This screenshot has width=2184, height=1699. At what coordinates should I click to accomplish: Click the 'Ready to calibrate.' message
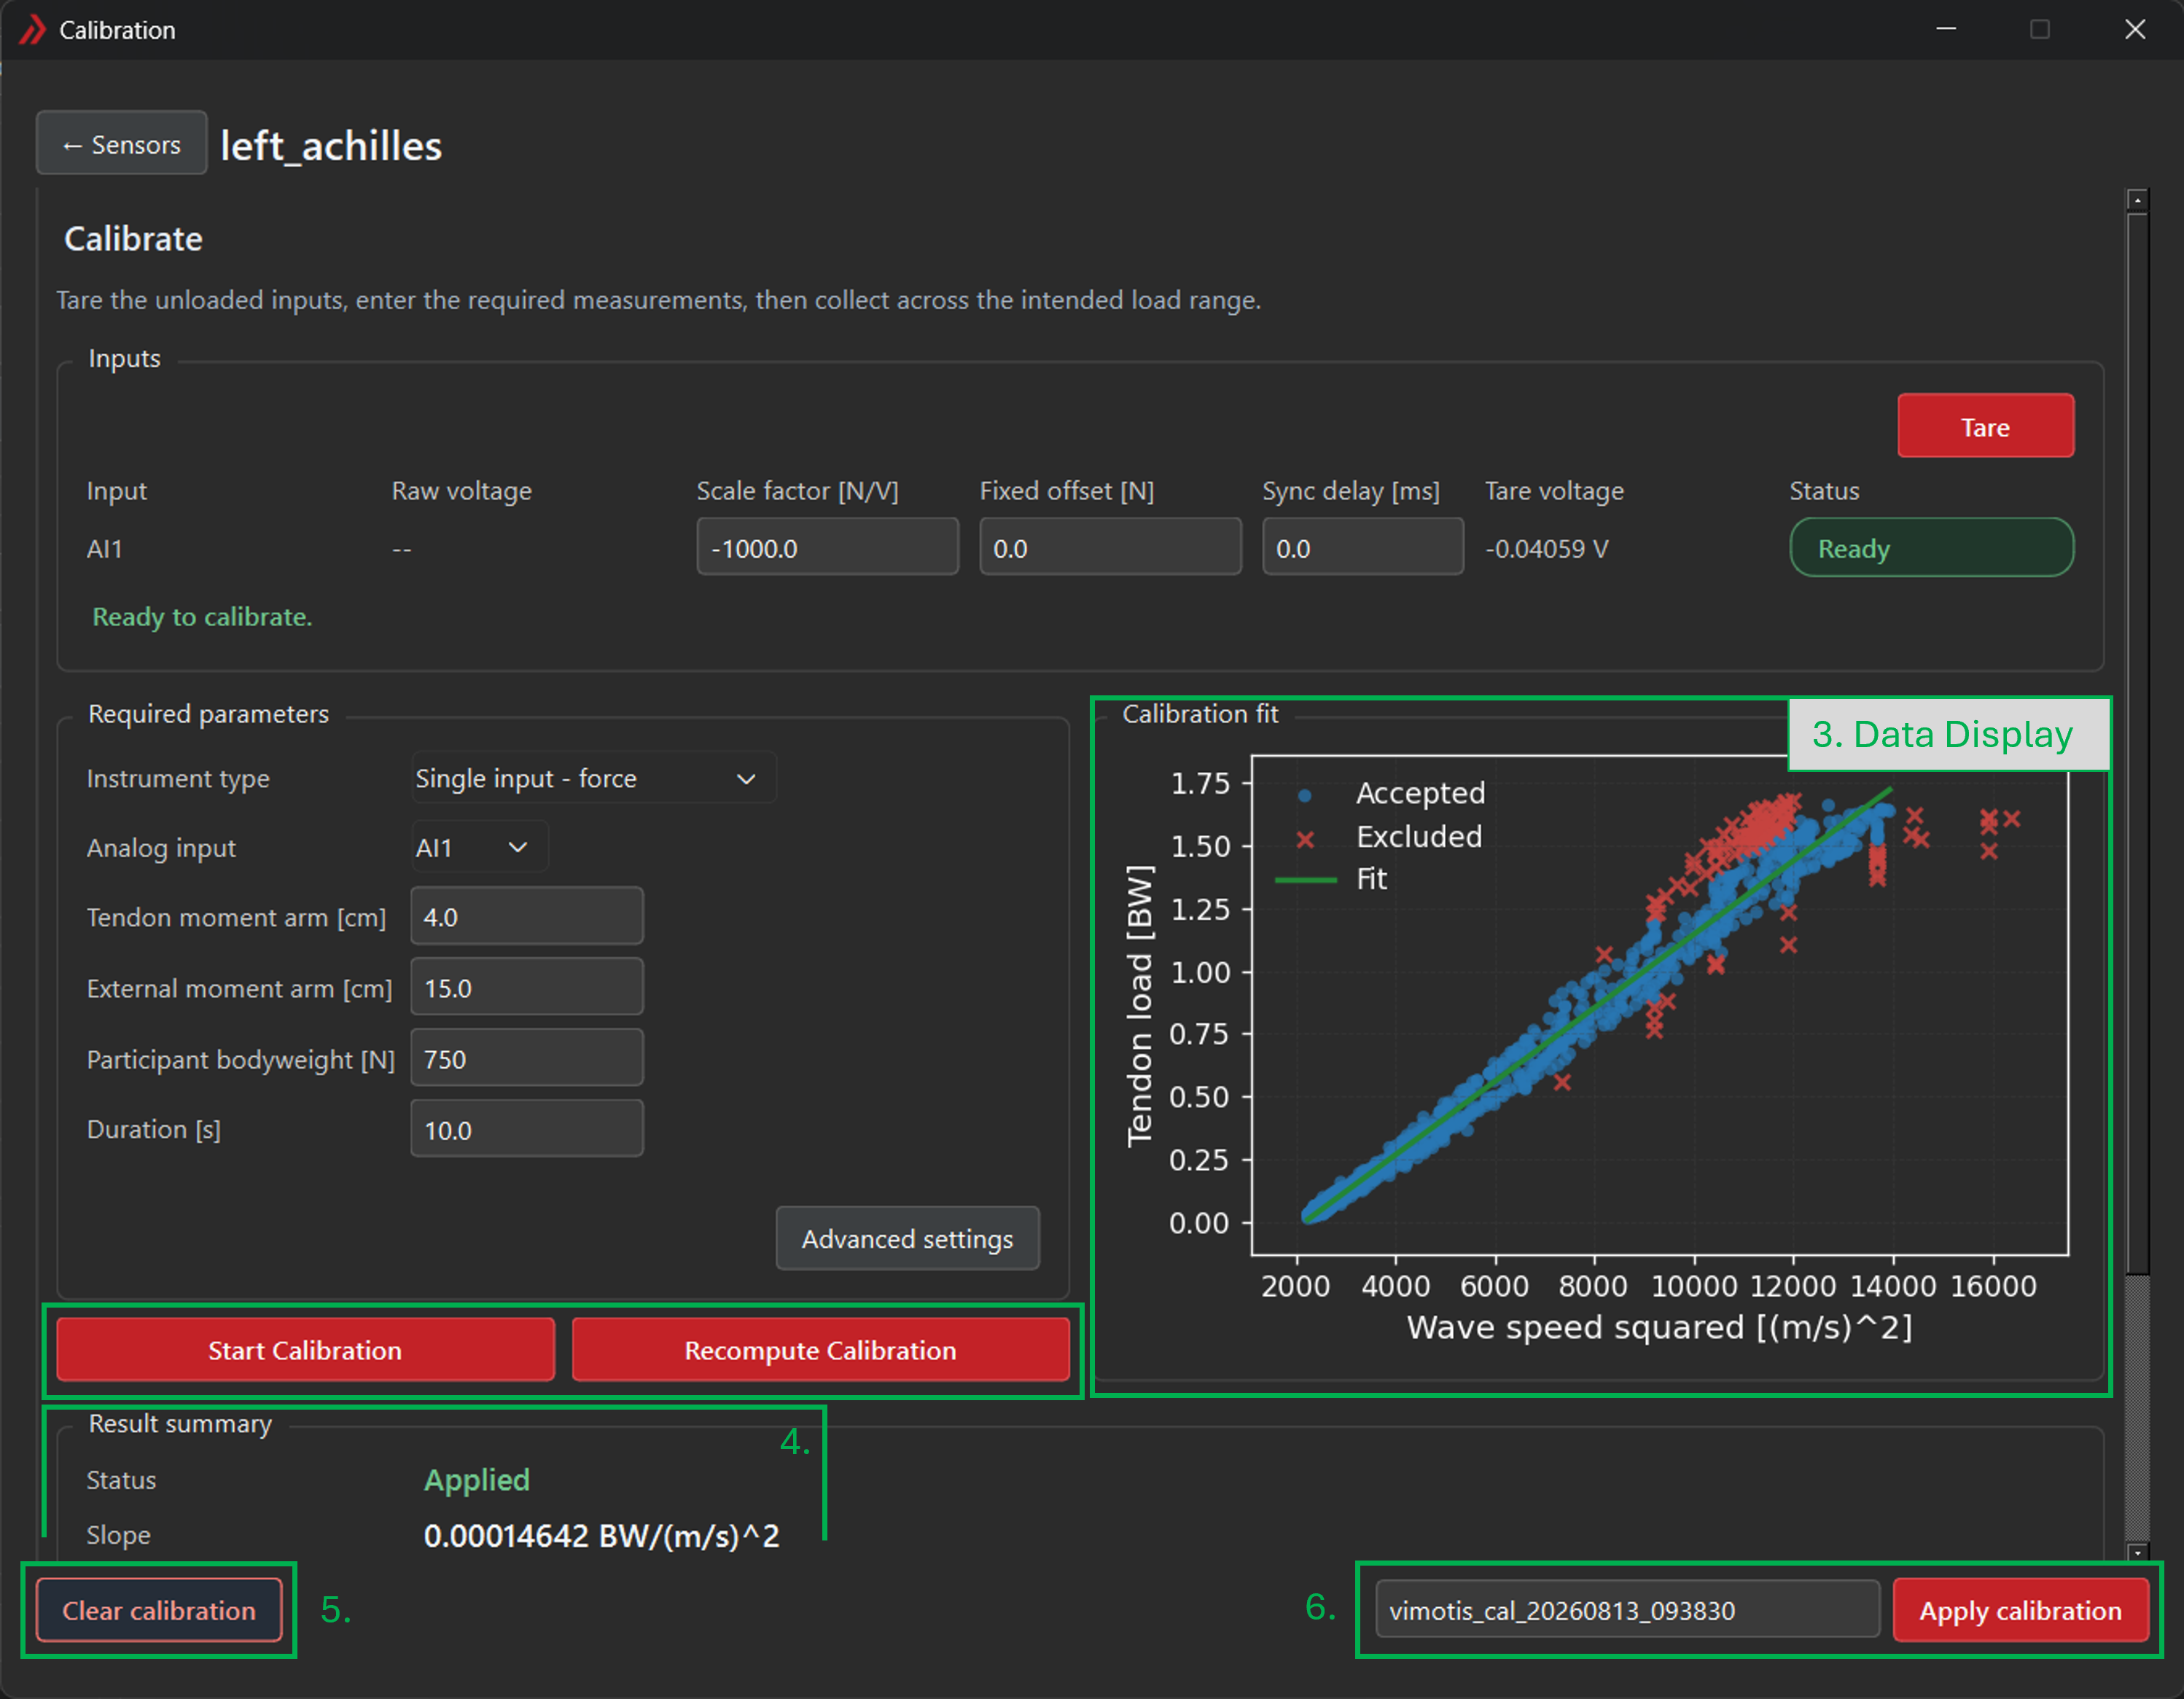click(x=202, y=617)
